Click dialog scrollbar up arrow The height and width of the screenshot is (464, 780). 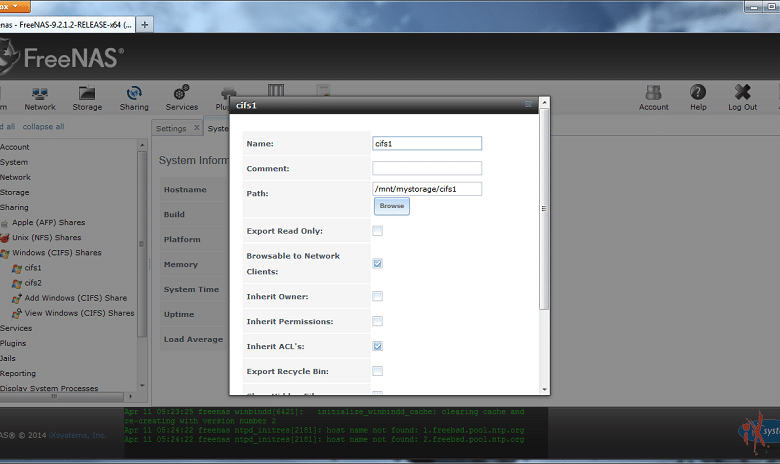pos(544,102)
